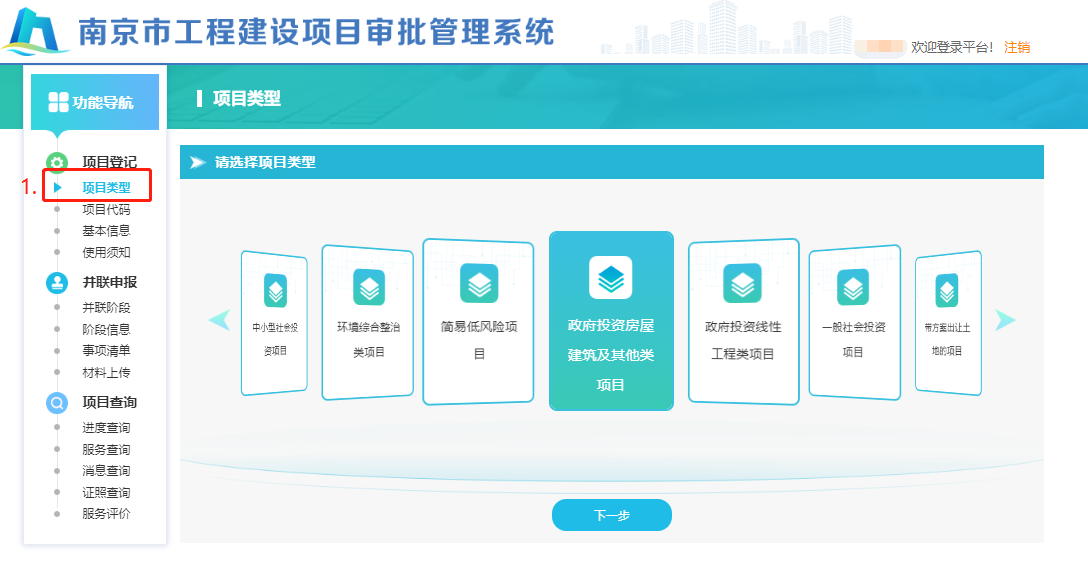1088x561 pixels.
Task: Click the 注销 logout link
Action: click(x=1016, y=47)
